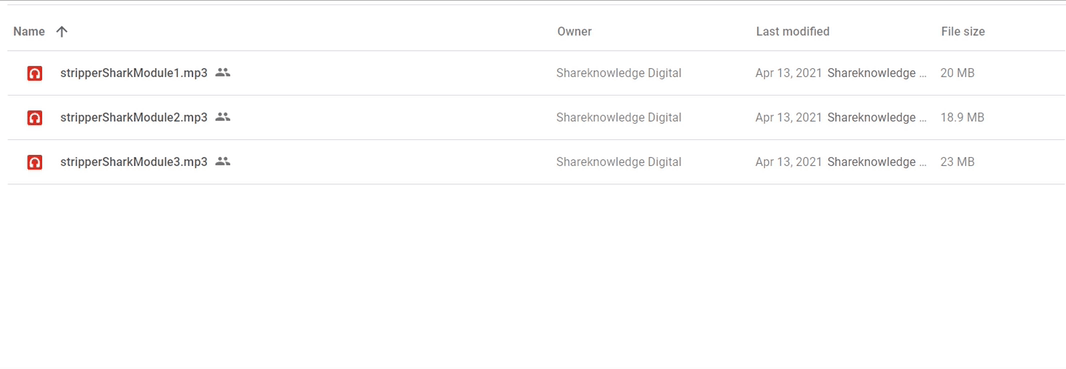
Task: Click shared people icon beside stripperSharkModule3.mp3
Action: coord(223,161)
